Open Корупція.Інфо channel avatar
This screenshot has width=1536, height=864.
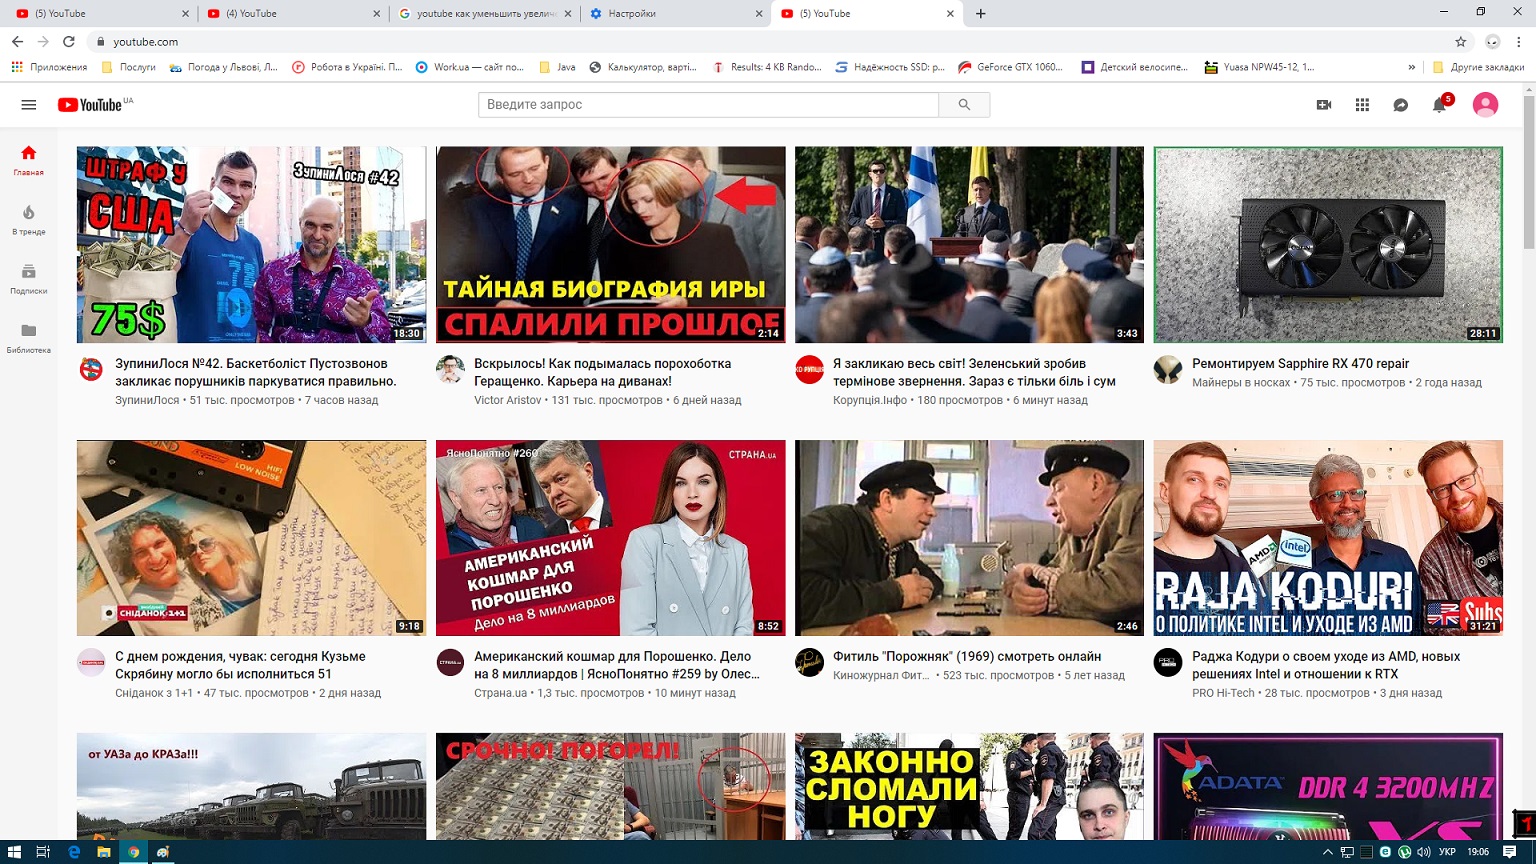tap(809, 369)
